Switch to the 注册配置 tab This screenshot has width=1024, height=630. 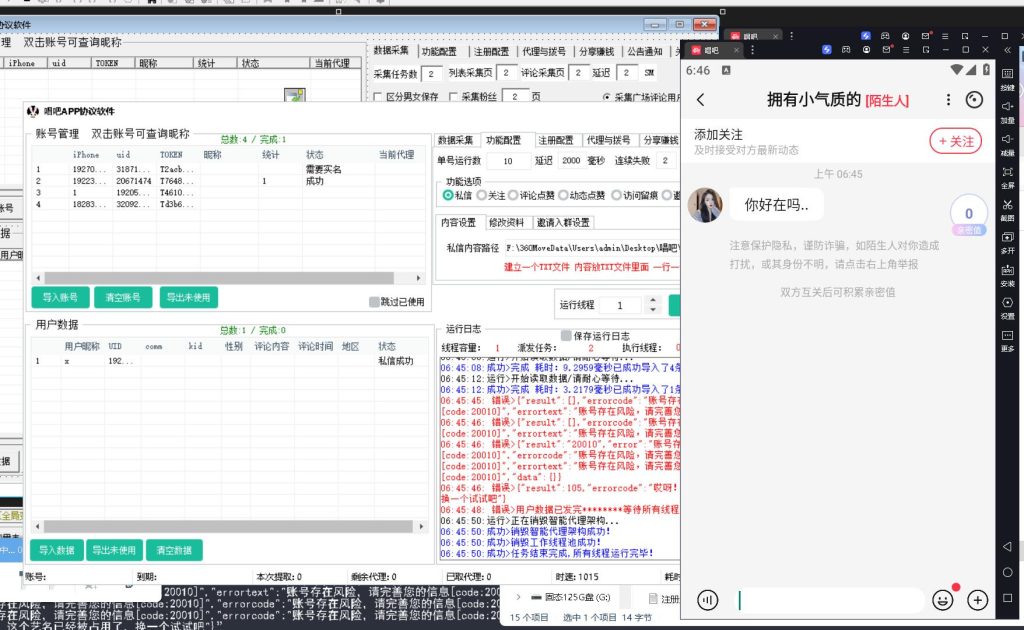point(558,141)
